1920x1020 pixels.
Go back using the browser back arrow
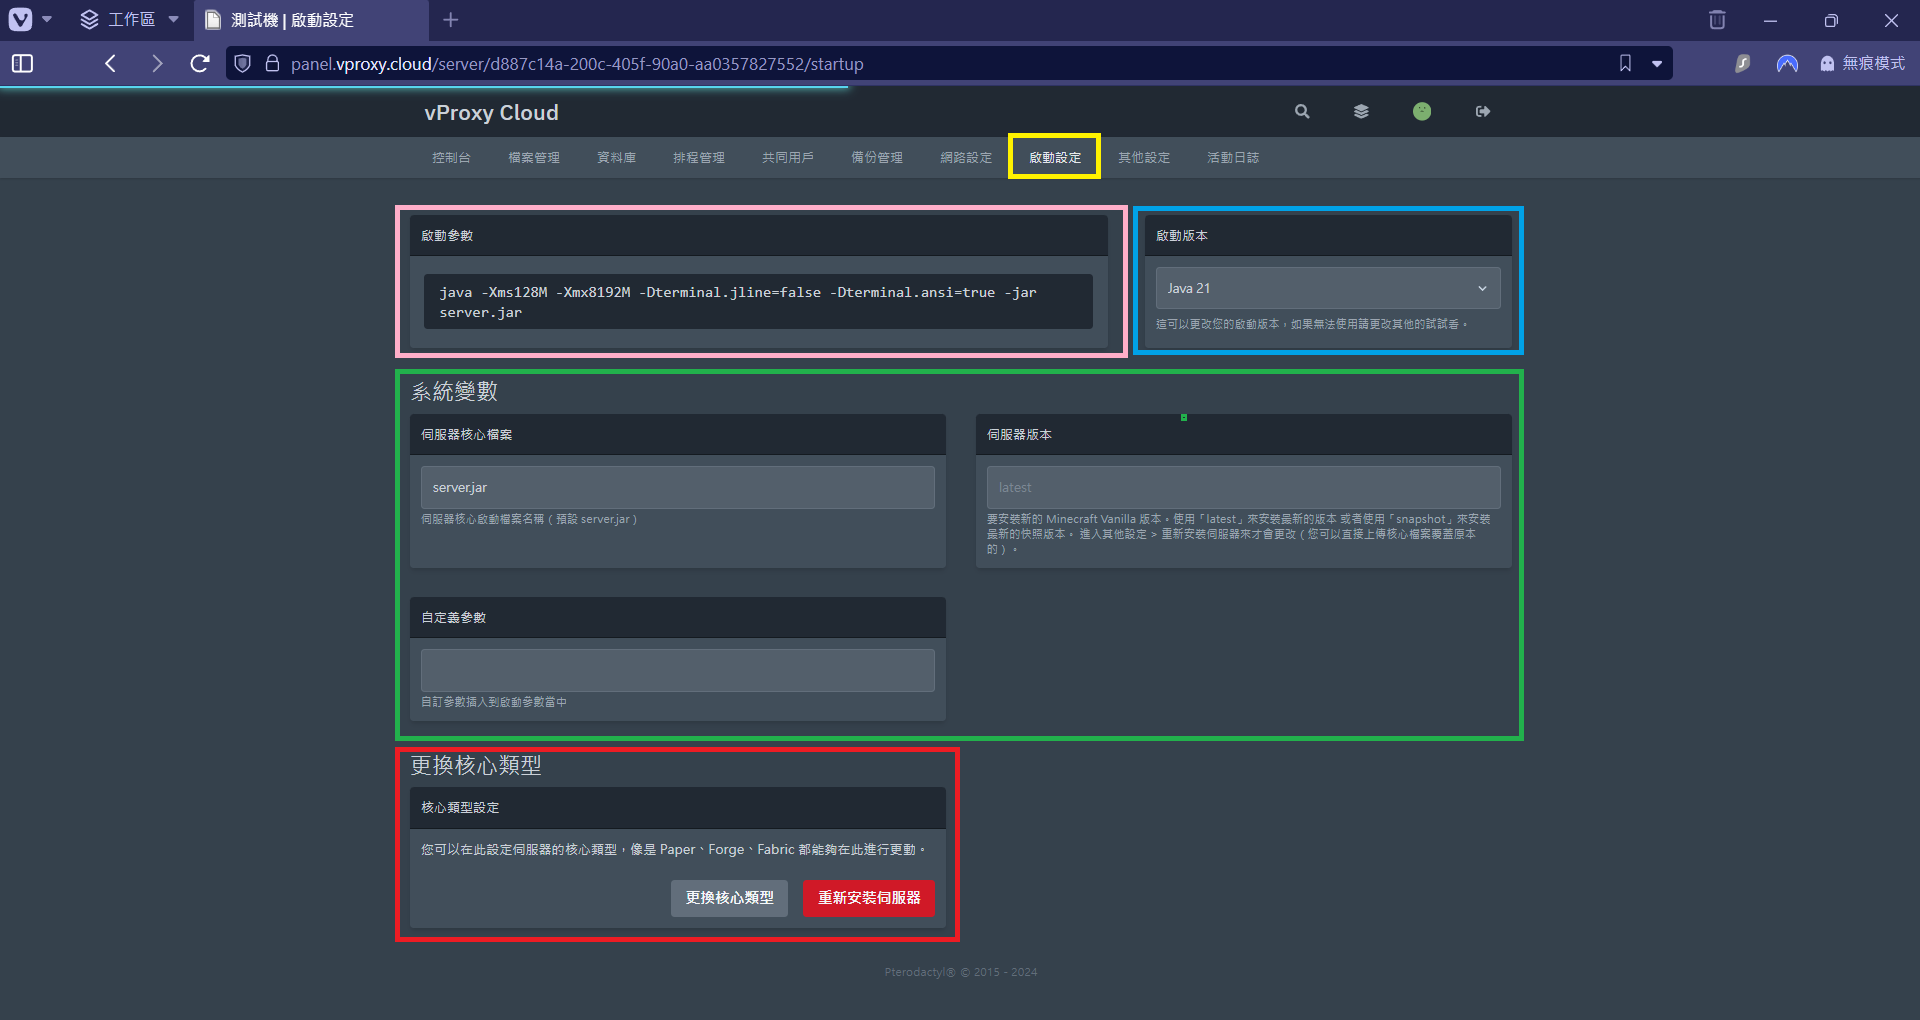click(111, 64)
